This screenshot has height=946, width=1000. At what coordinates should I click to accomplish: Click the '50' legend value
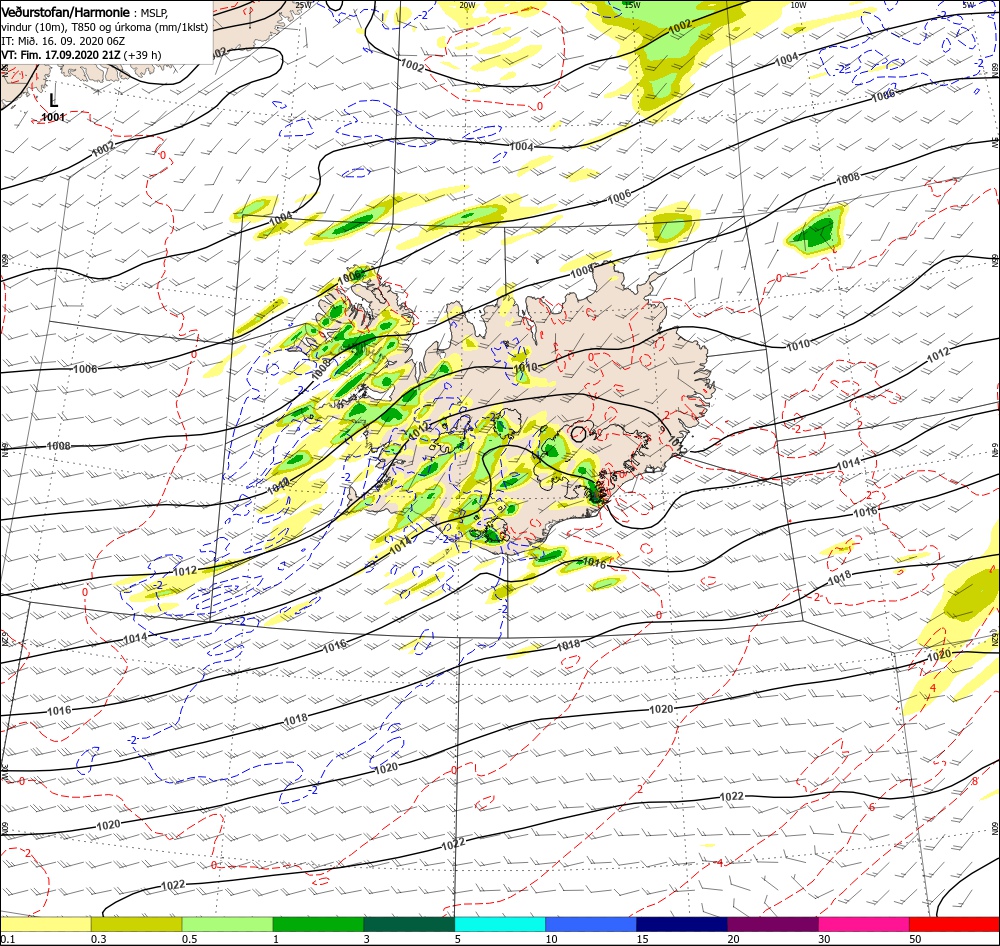pyautogui.click(x=915, y=939)
